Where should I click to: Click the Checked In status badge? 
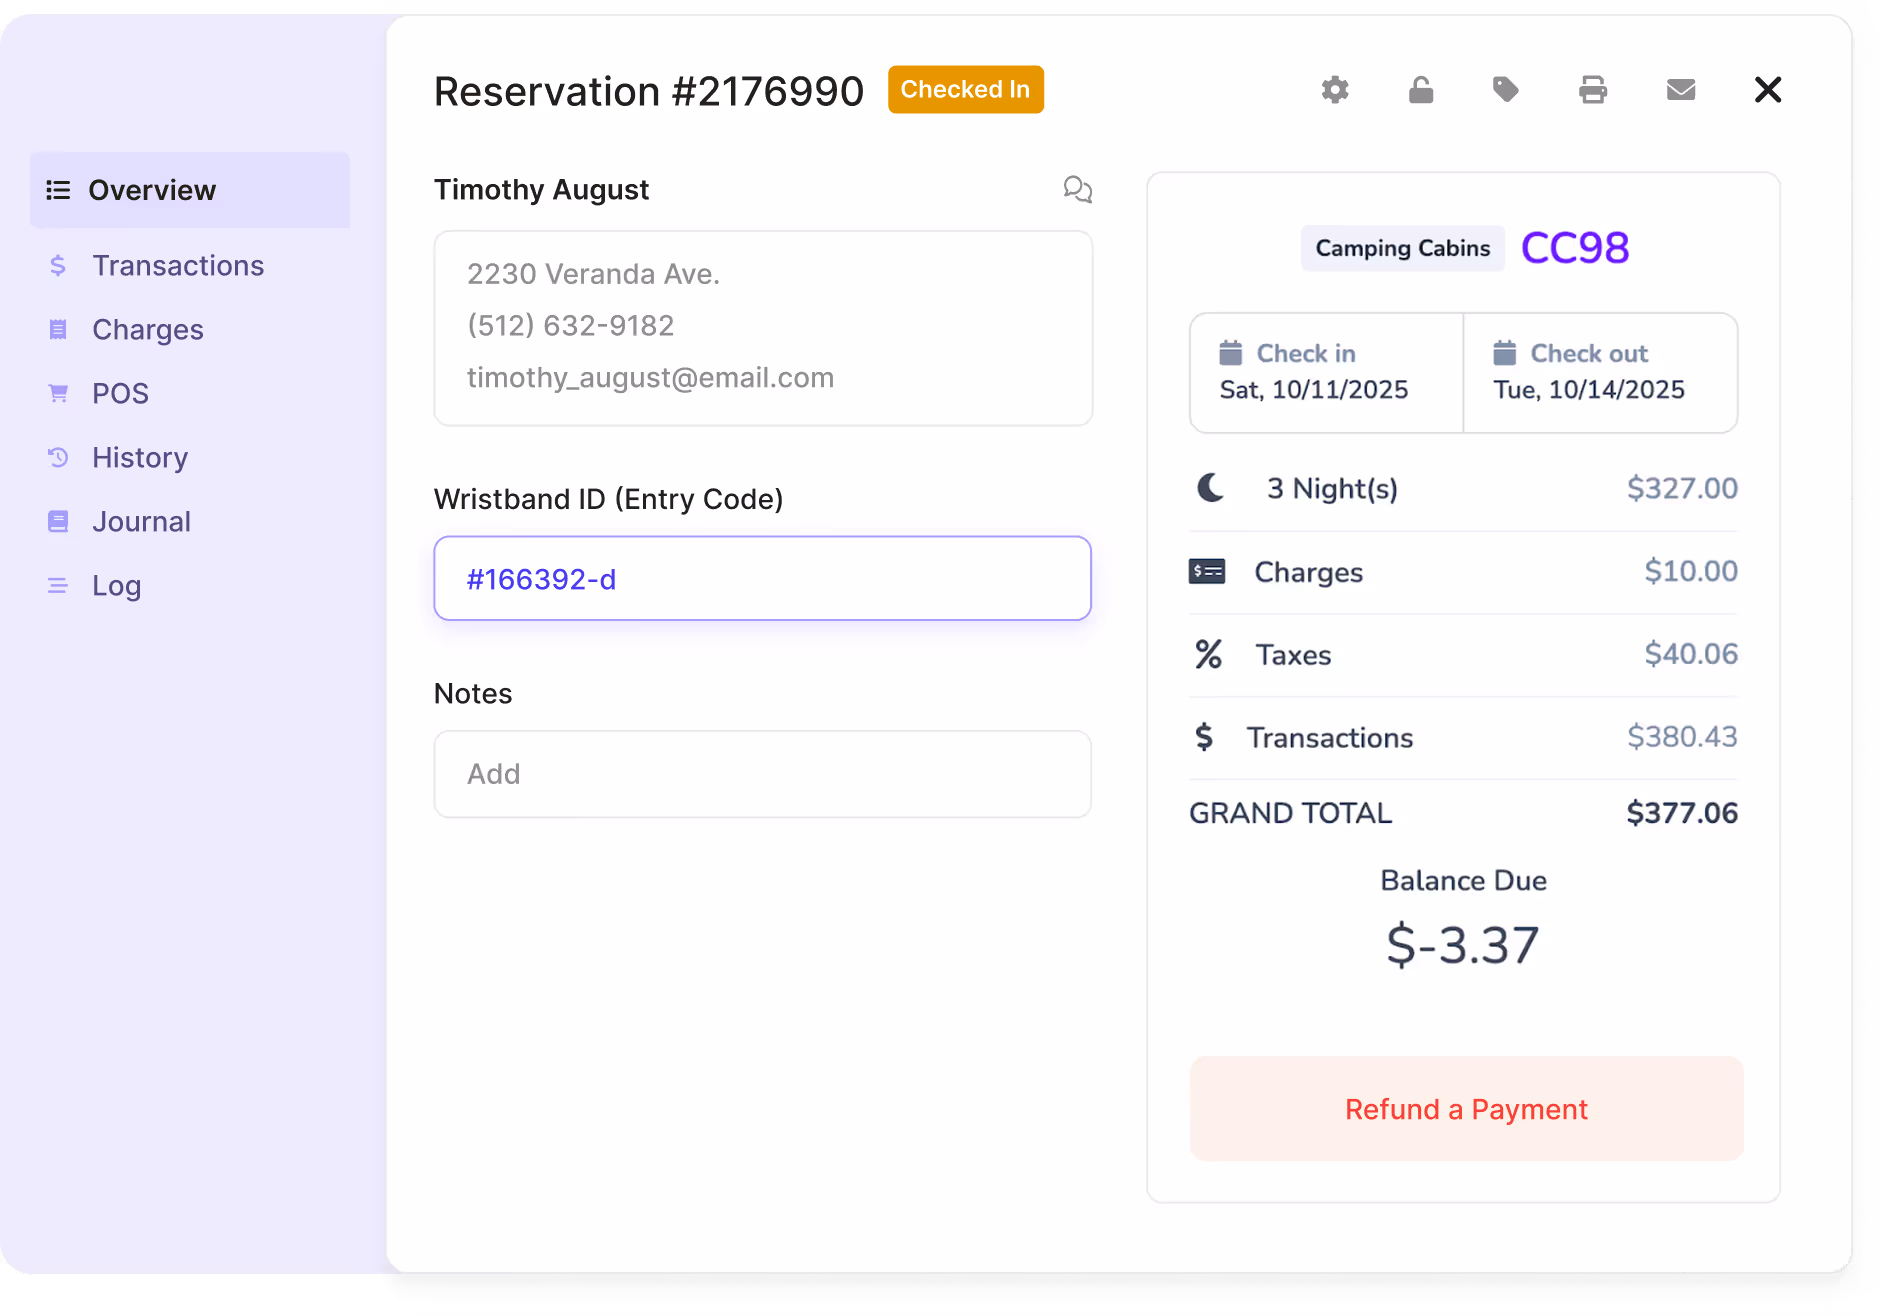coord(965,89)
